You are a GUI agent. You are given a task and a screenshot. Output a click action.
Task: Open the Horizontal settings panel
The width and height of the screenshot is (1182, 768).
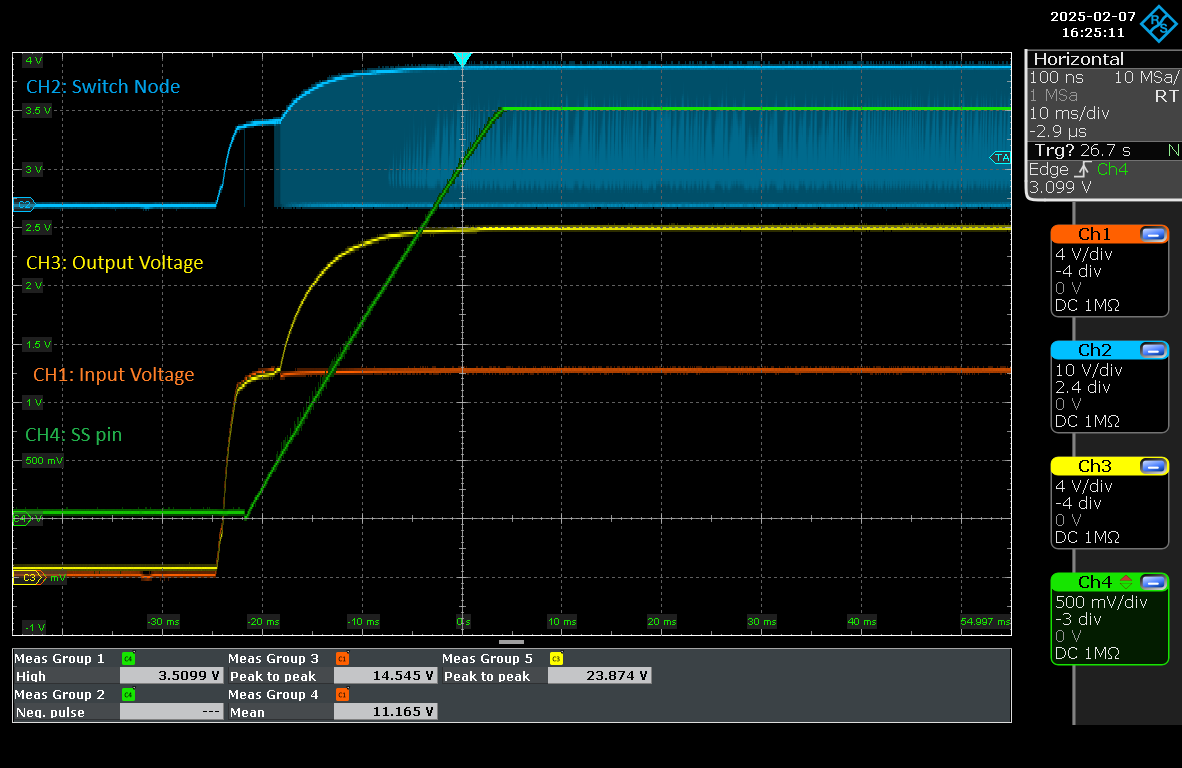[1078, 59]
